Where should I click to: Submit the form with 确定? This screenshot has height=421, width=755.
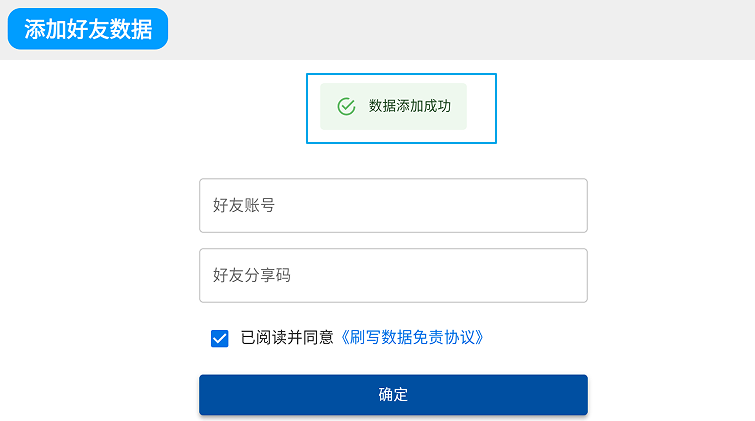click(x=393, y=395)
